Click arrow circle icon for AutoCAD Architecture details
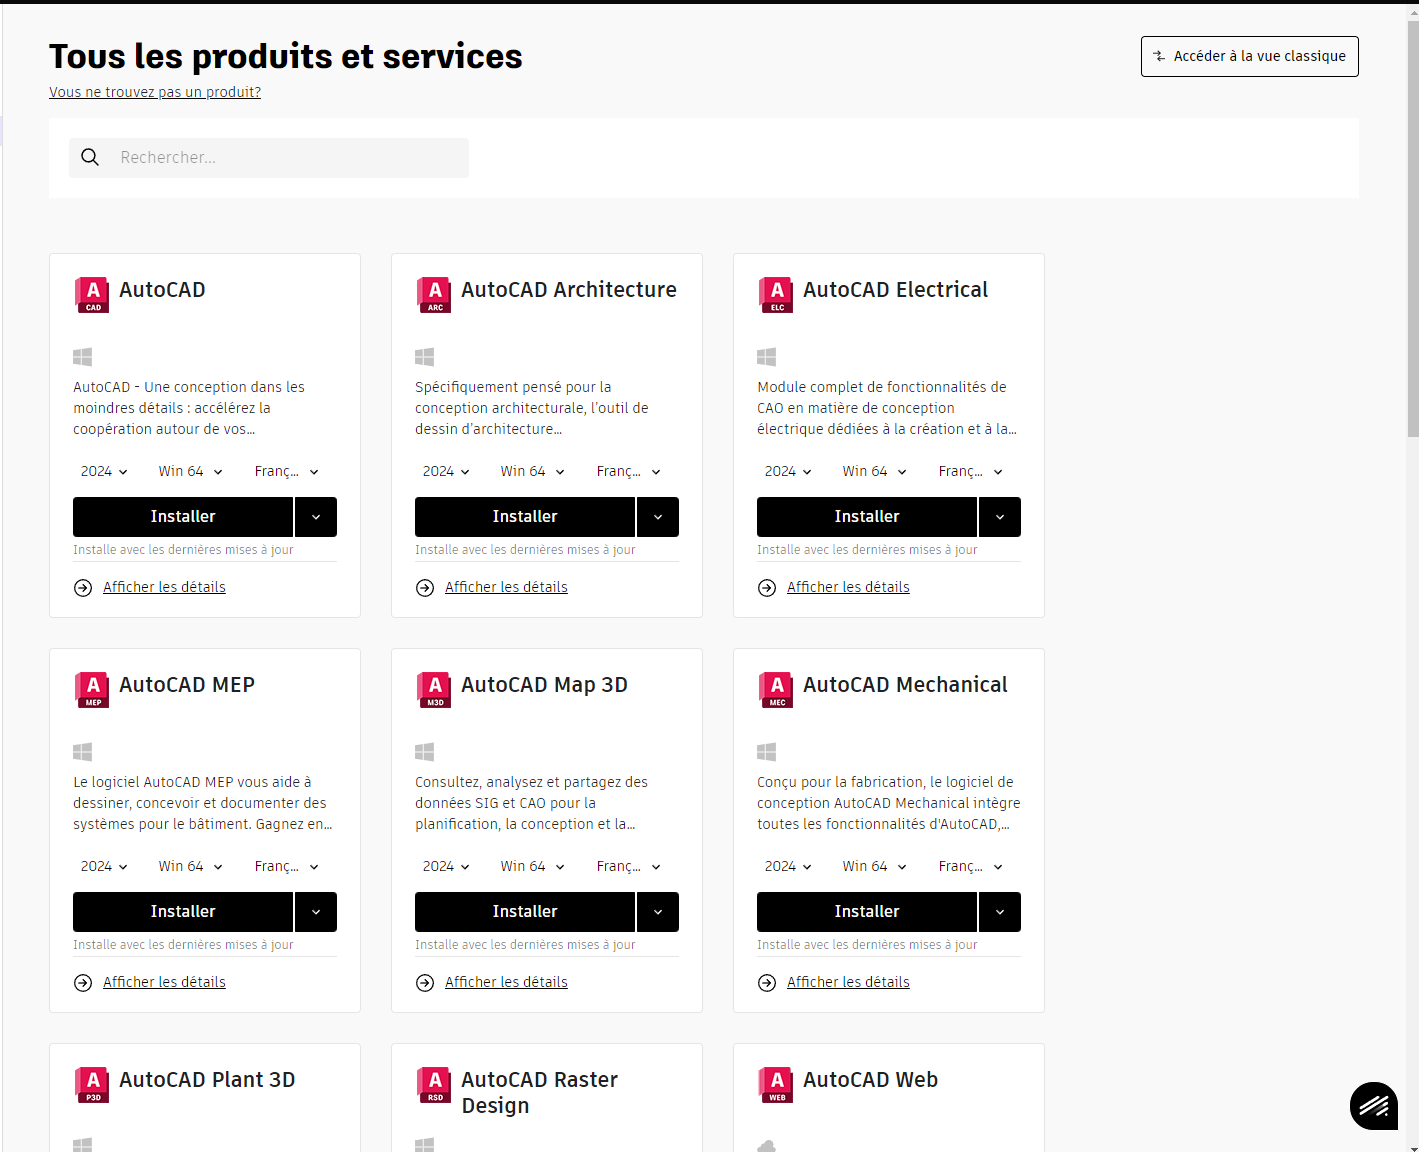Screen dimensions: 1419x1152 (x=425, y=588)
